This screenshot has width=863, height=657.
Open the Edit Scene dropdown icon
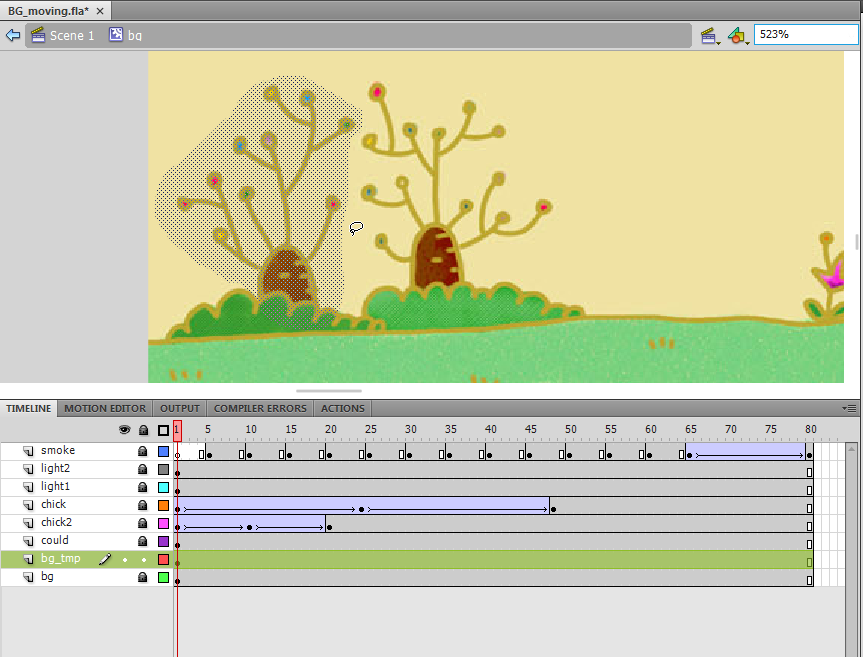click(x=710, y=36)
